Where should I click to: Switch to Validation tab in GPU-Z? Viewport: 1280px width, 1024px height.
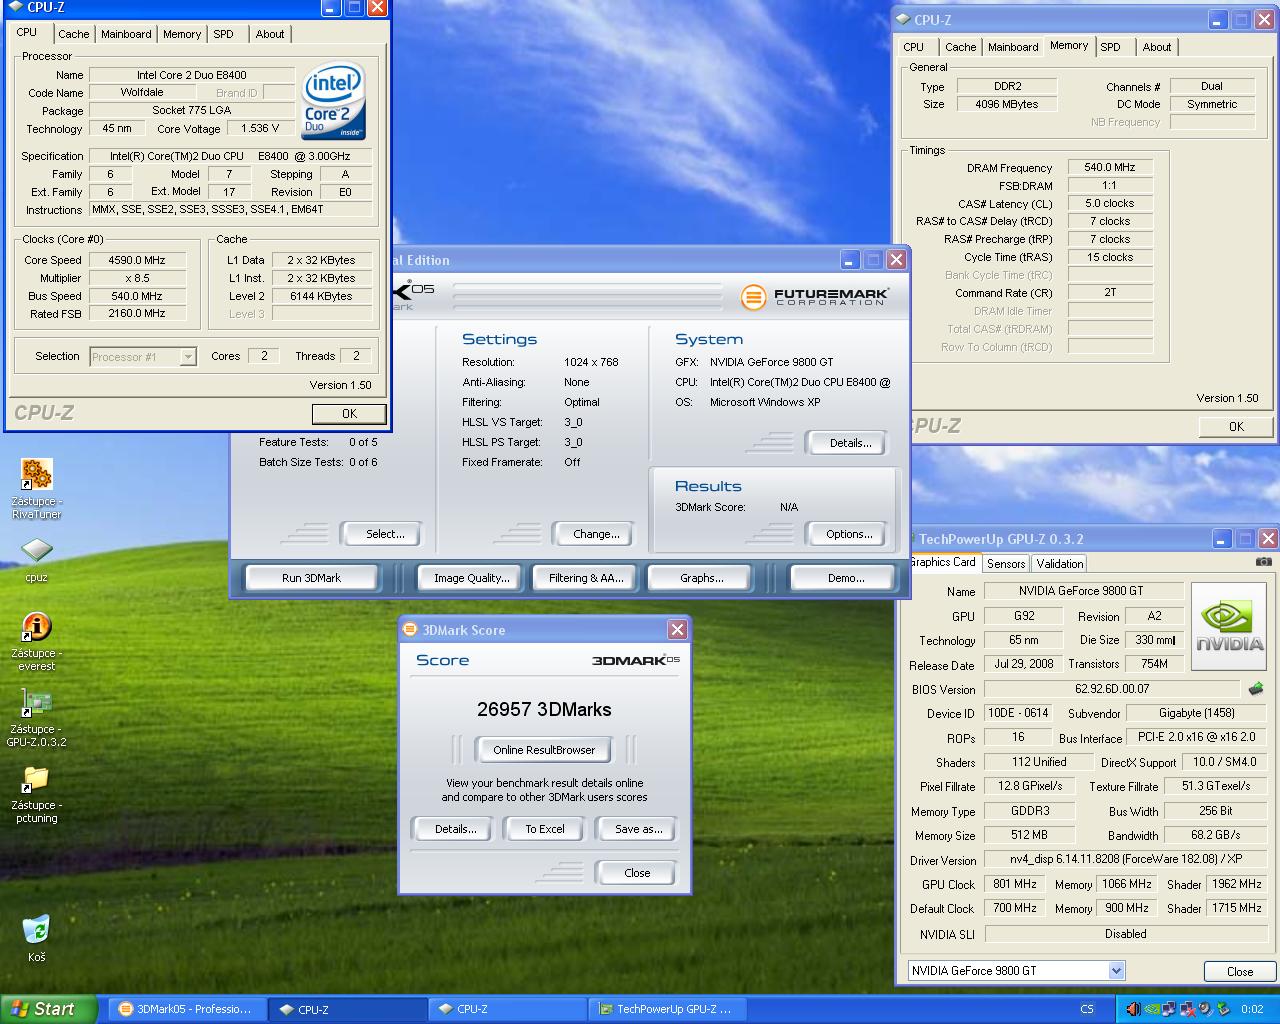pos(1059,564)
